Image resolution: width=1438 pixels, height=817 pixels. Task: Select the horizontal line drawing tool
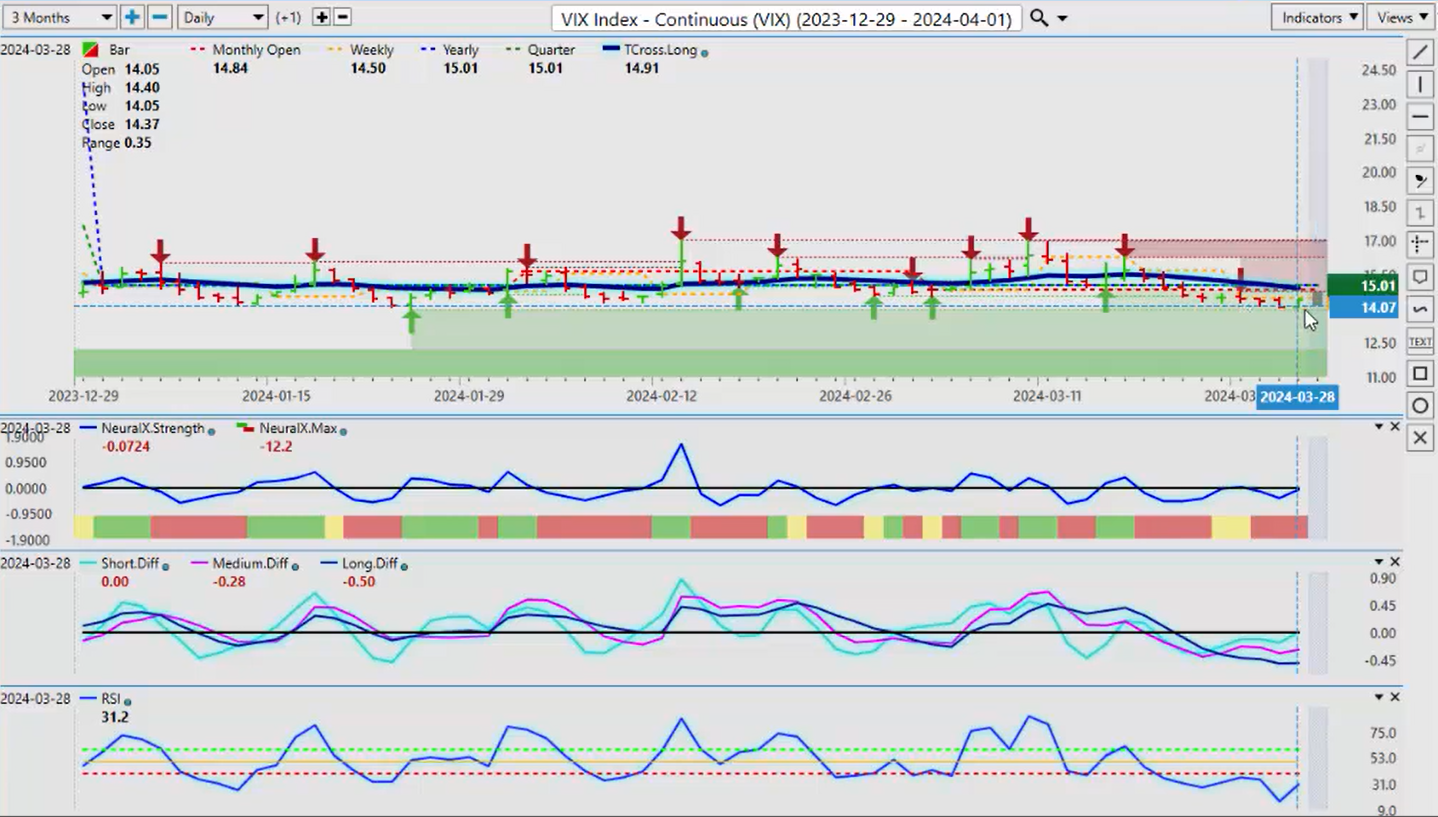tap(1420, 116)
